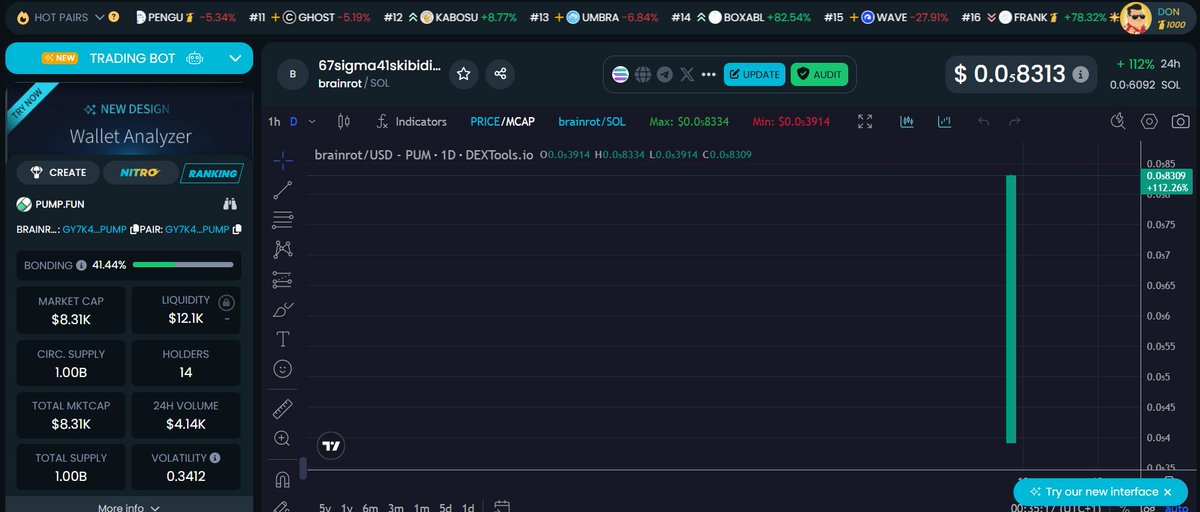
Task: Select the D timeframe
Action: (x=294, y=121)
